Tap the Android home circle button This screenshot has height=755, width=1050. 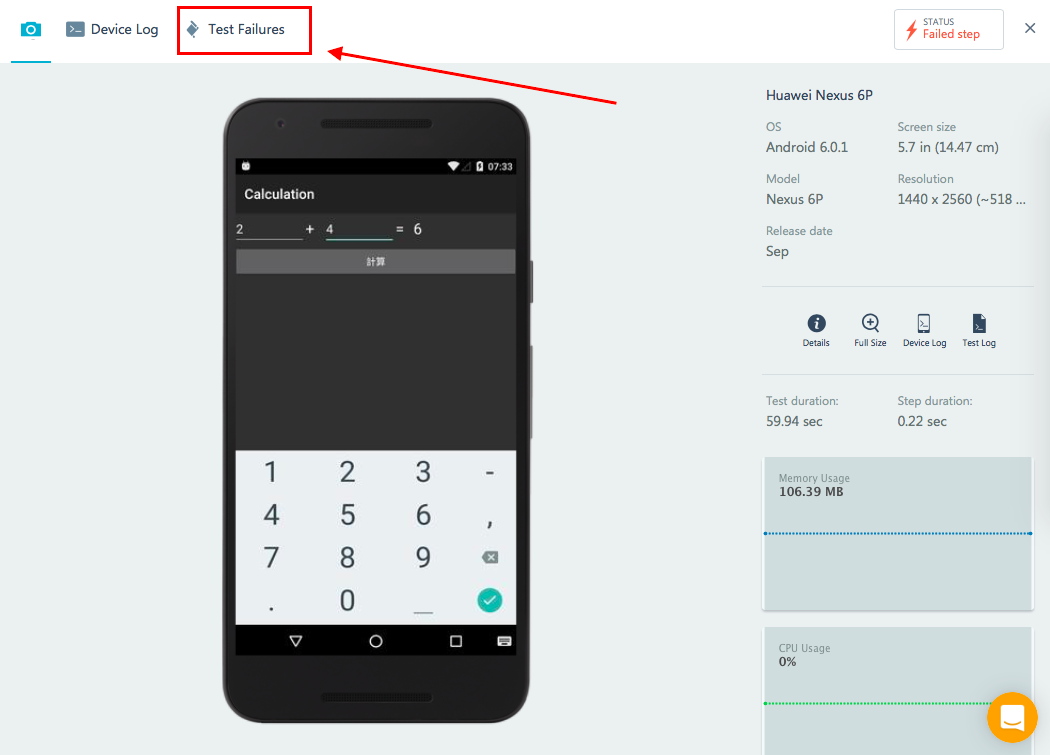(376, 641)
